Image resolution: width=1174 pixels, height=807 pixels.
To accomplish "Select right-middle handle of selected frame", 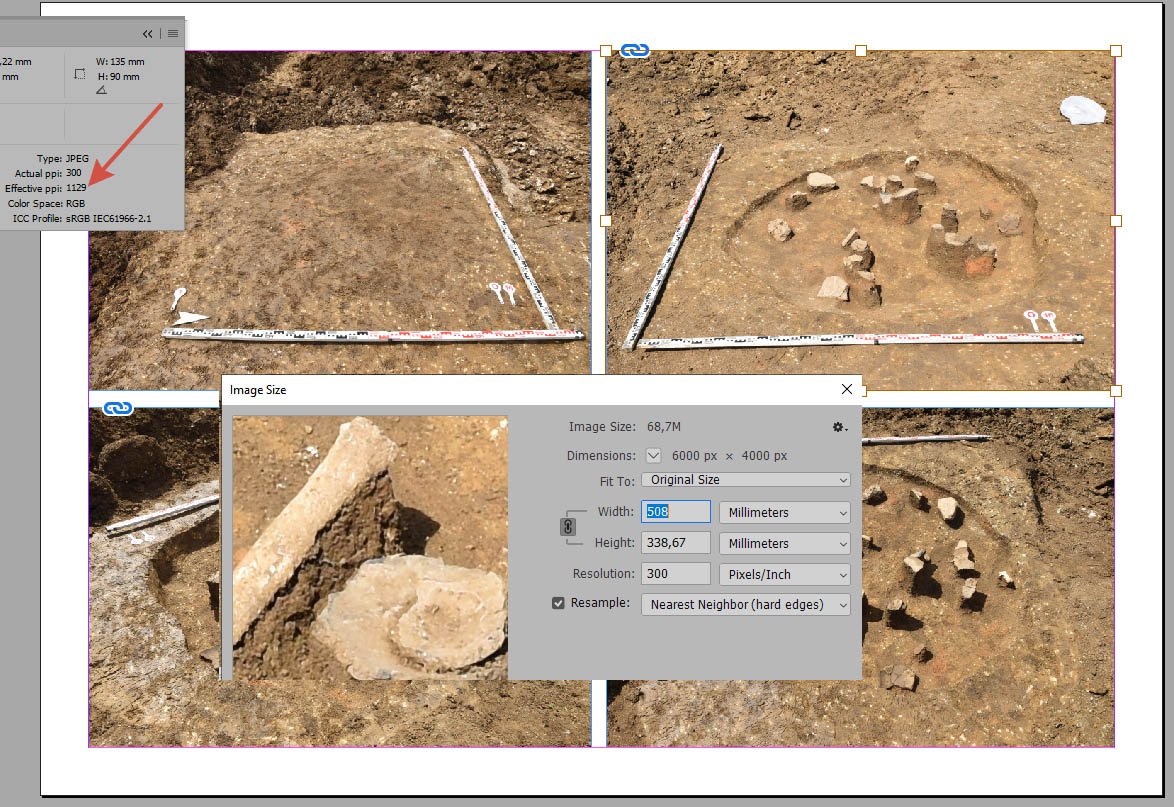I will (1116, 221).
